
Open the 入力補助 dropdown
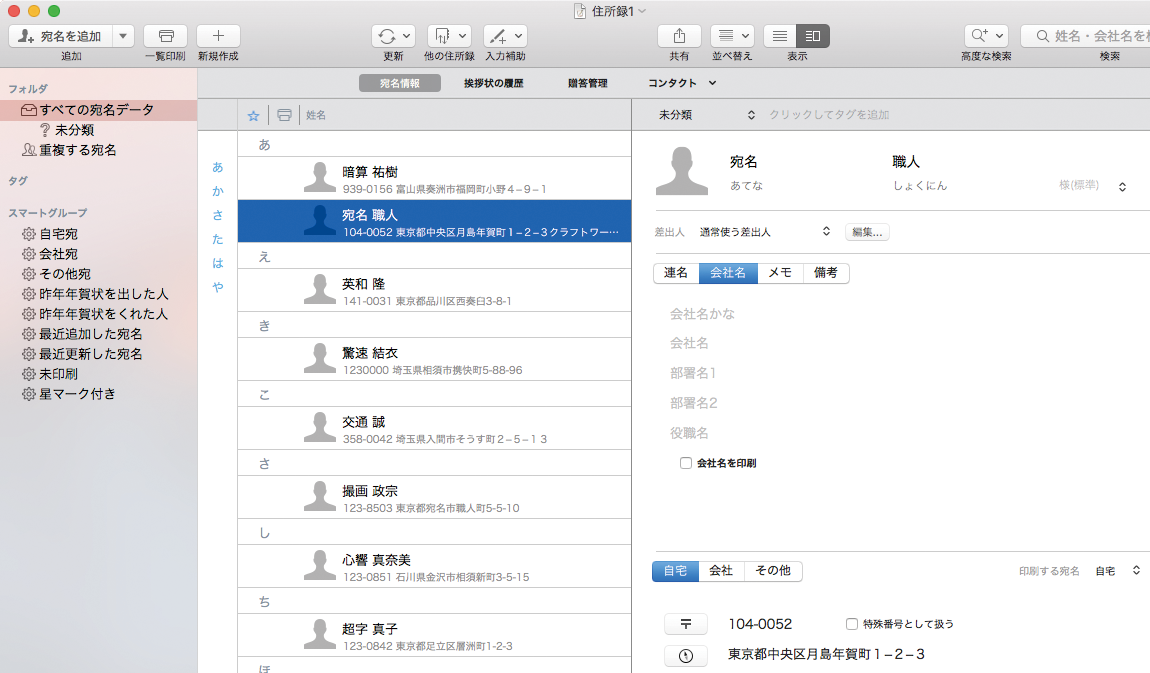point(505,36)
